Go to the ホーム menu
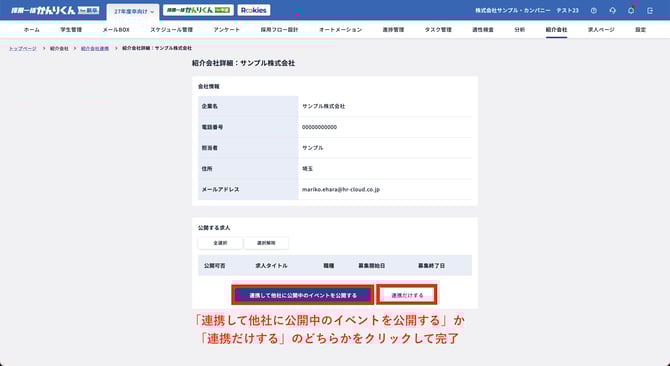Viewport: 670px width, 366px height. pyautogui.click(x=32, y=30)
